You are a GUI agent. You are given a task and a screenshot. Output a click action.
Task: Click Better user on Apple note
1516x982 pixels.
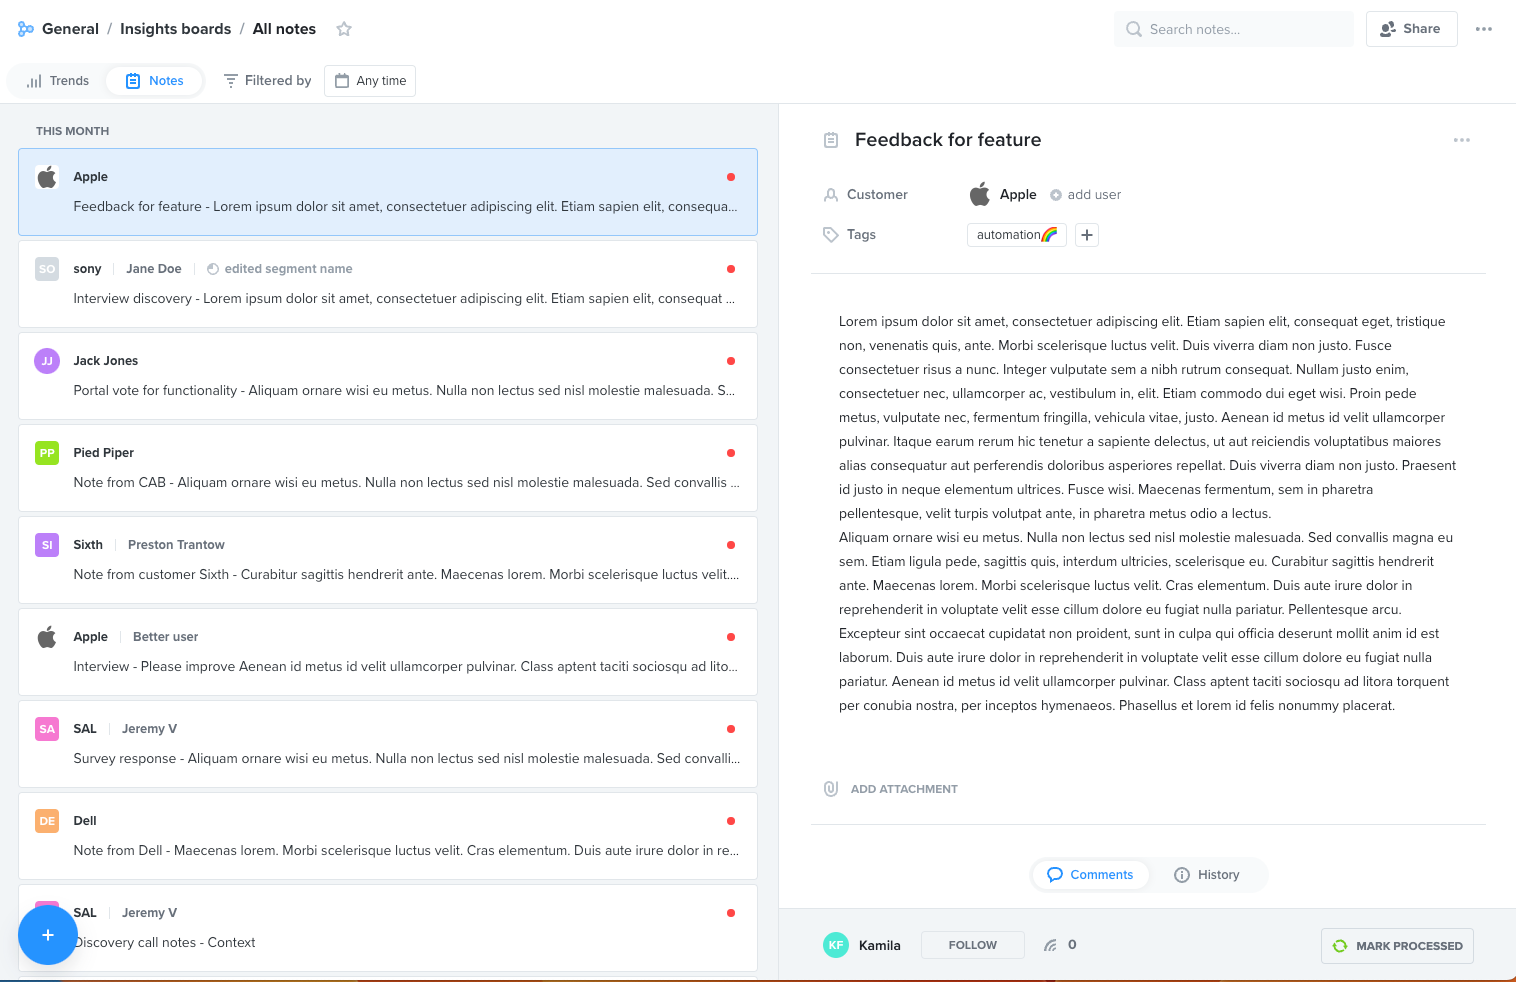[165, 637]
